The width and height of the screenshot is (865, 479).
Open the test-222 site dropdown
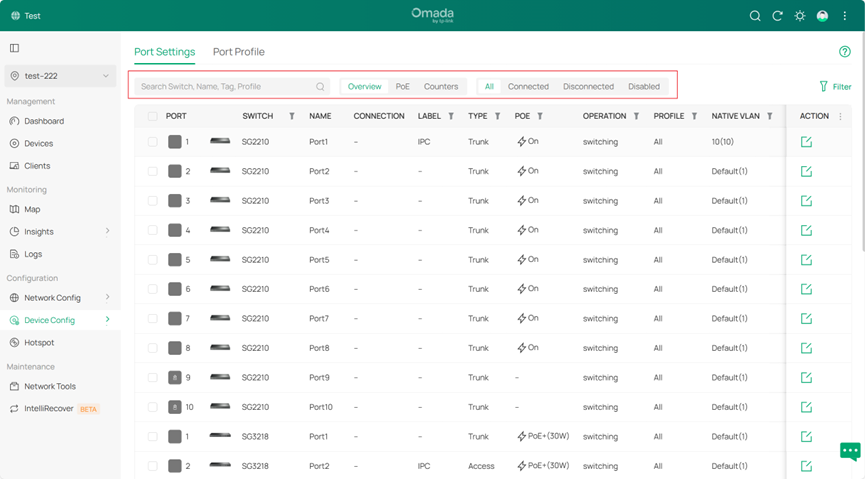60,76
